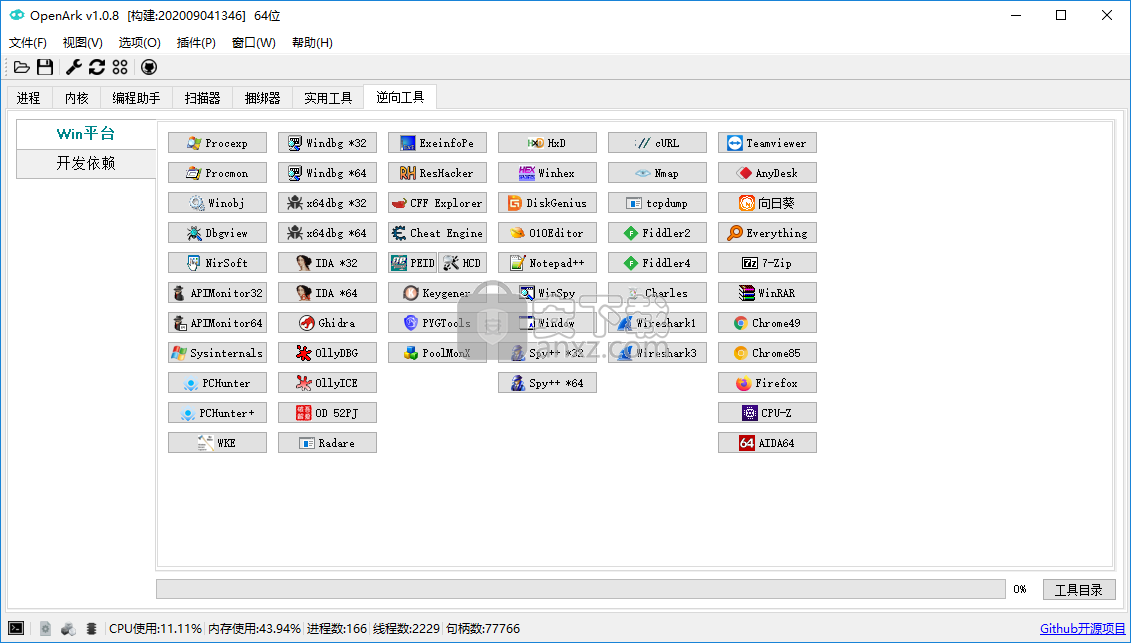
Task: Launch CPU-Z
Action: click(767, 413)
